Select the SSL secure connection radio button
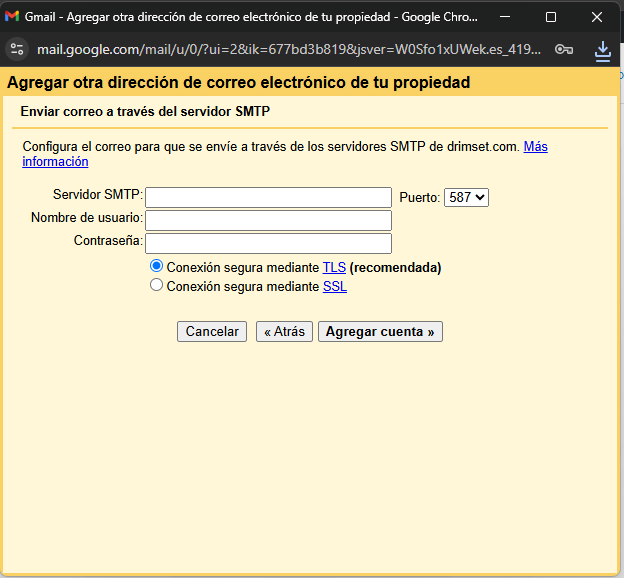Screen dimensions: 624x578 tap(156, 285)
